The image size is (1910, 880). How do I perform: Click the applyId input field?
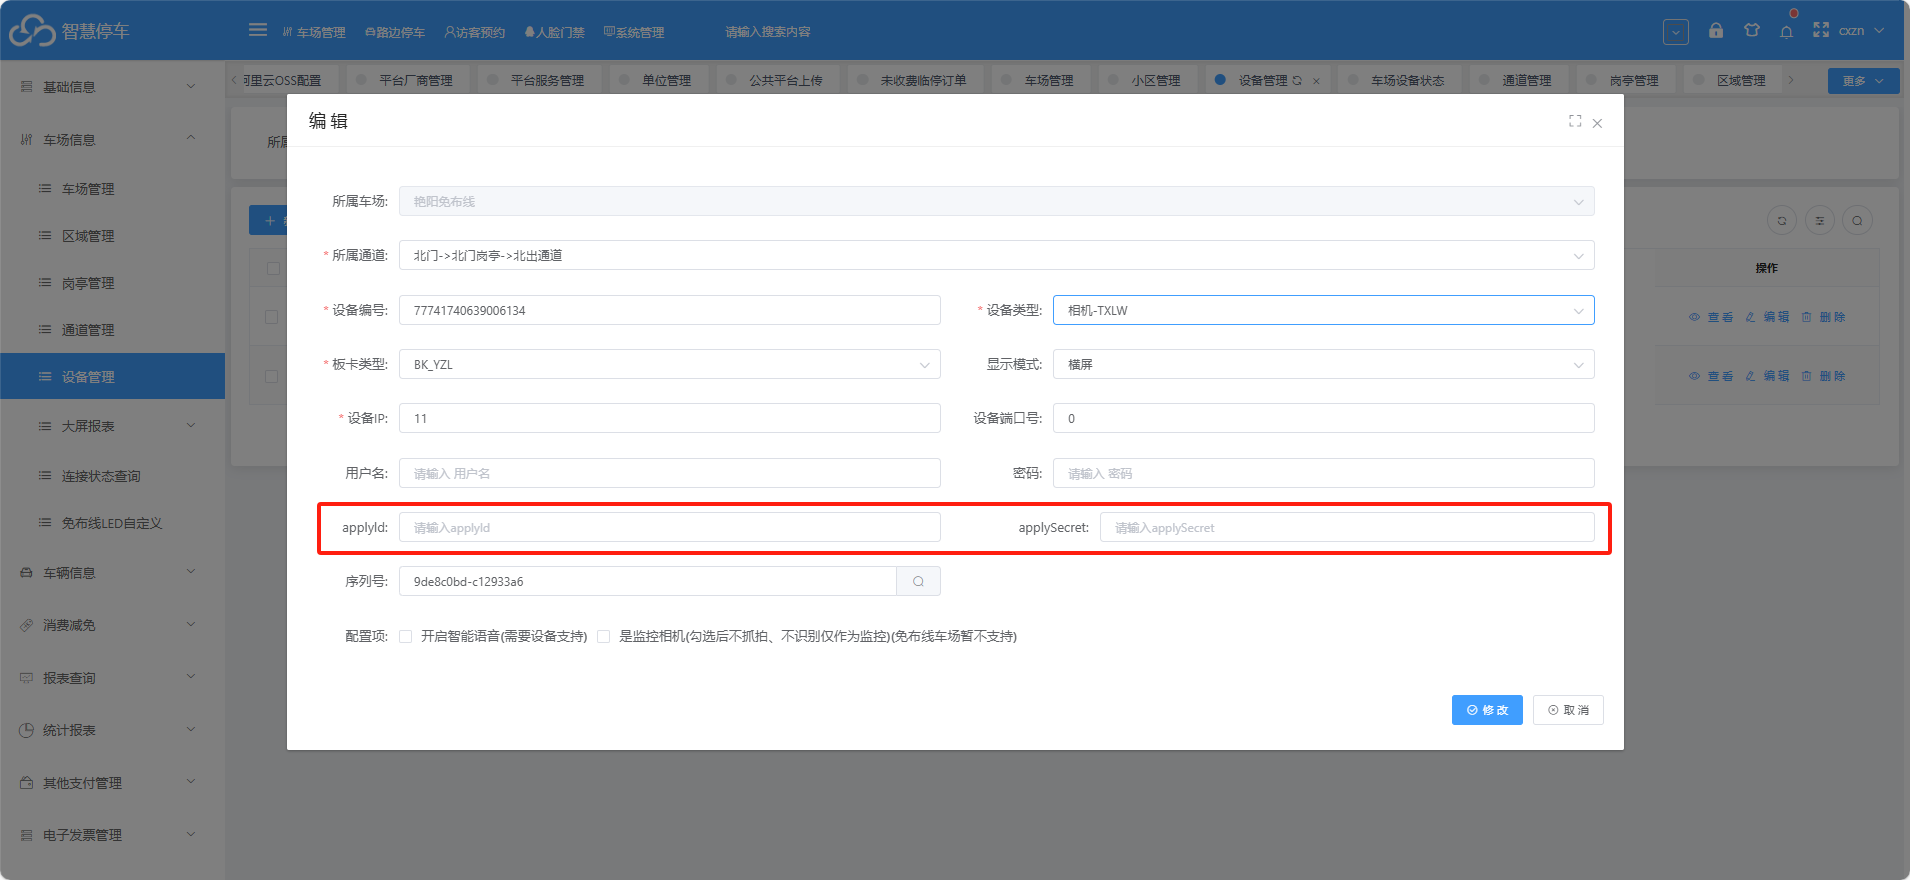[x=669, y=527]
